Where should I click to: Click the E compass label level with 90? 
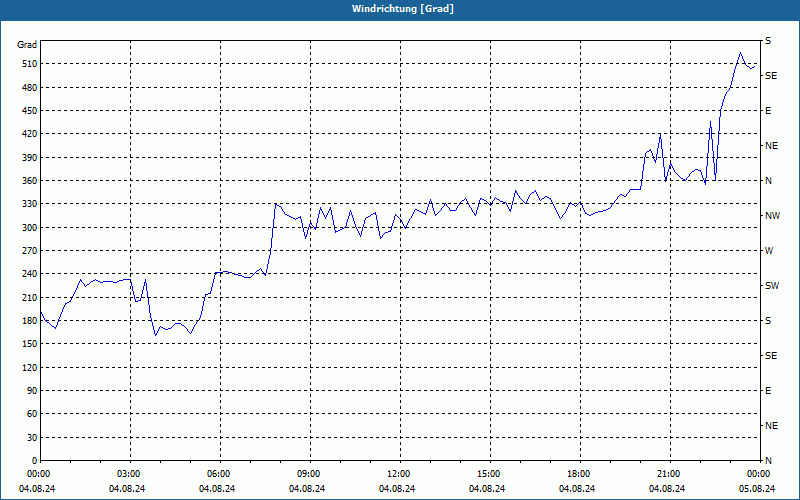tap(768, 391)
